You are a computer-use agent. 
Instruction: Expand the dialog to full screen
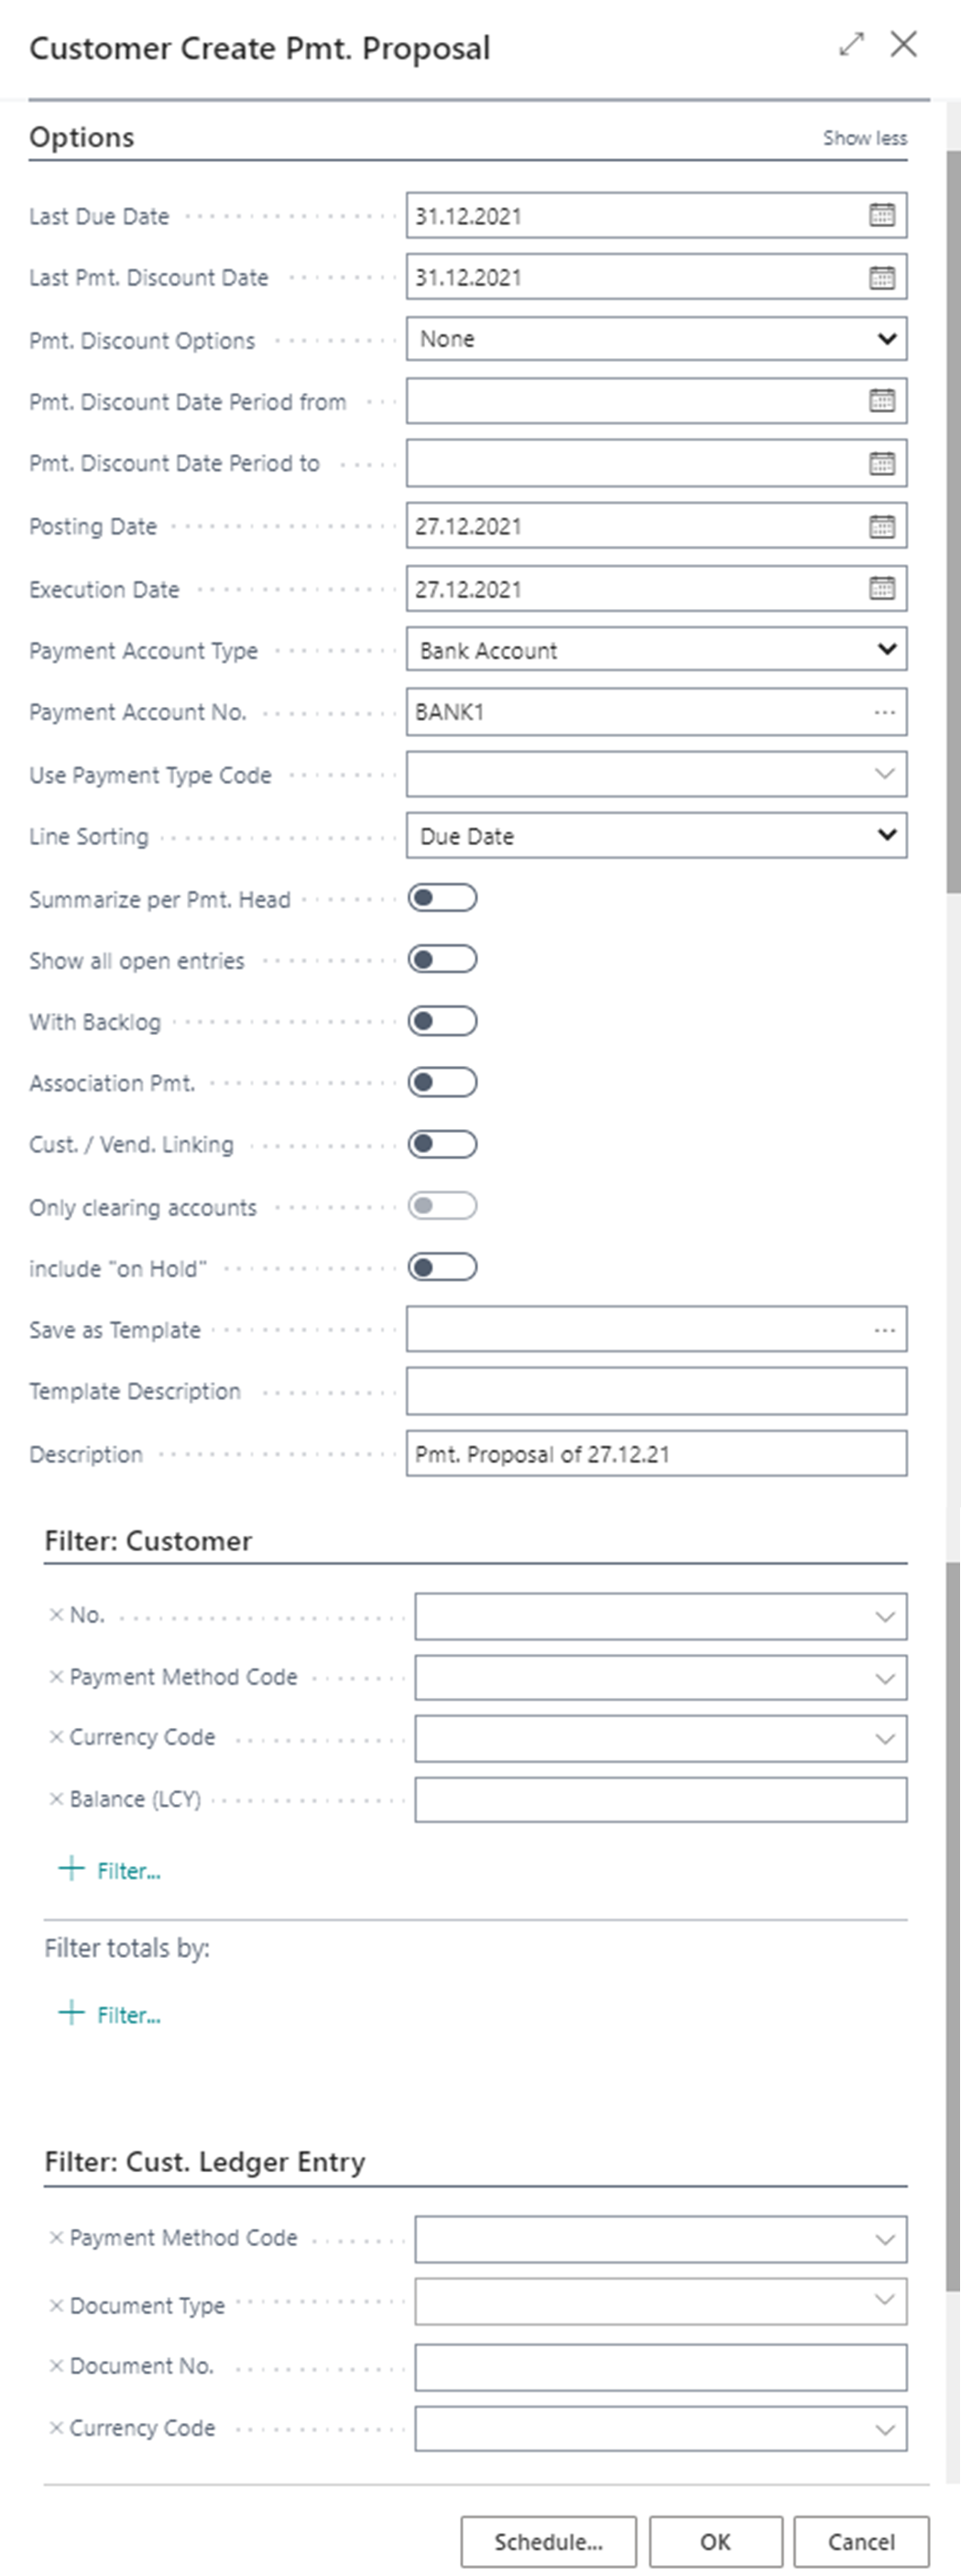852,45
